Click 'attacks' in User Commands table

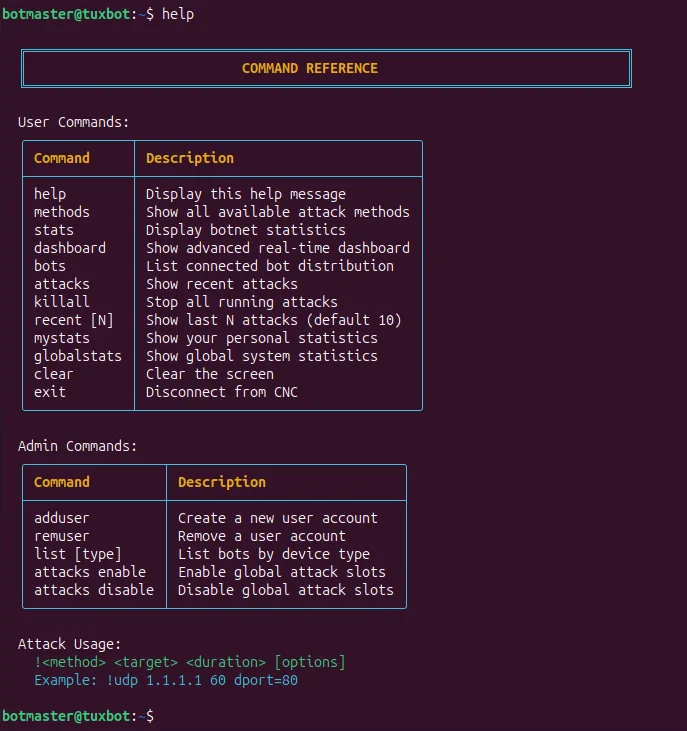pos(62,284)
